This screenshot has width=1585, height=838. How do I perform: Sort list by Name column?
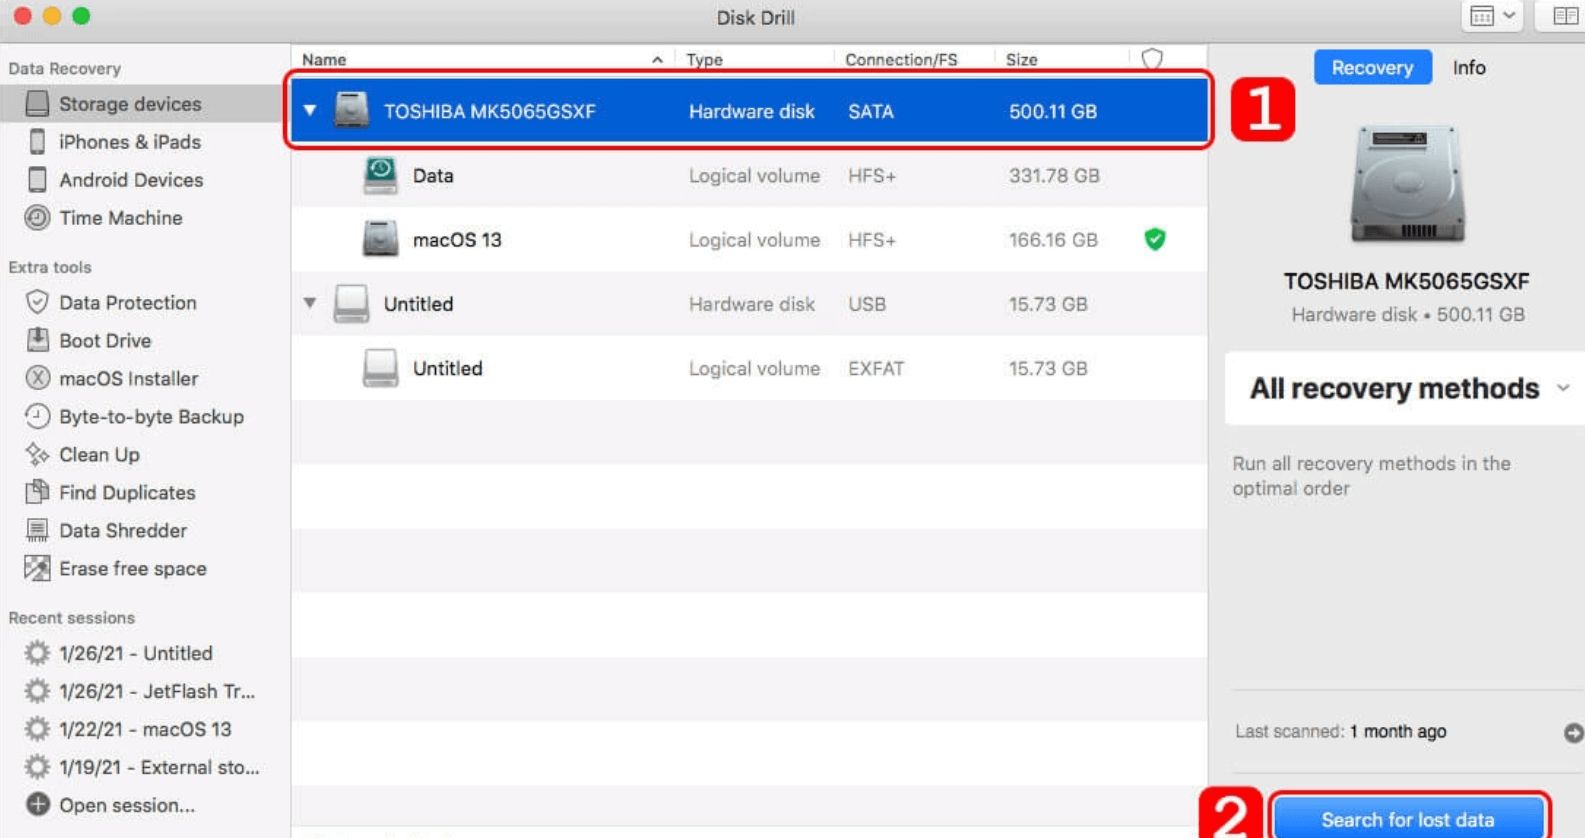(482, 59)
